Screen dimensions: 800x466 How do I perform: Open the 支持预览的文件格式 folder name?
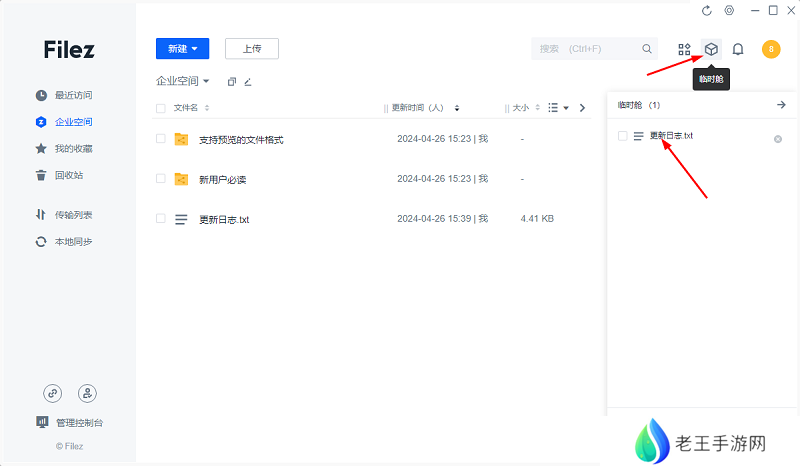pos(241,140)
